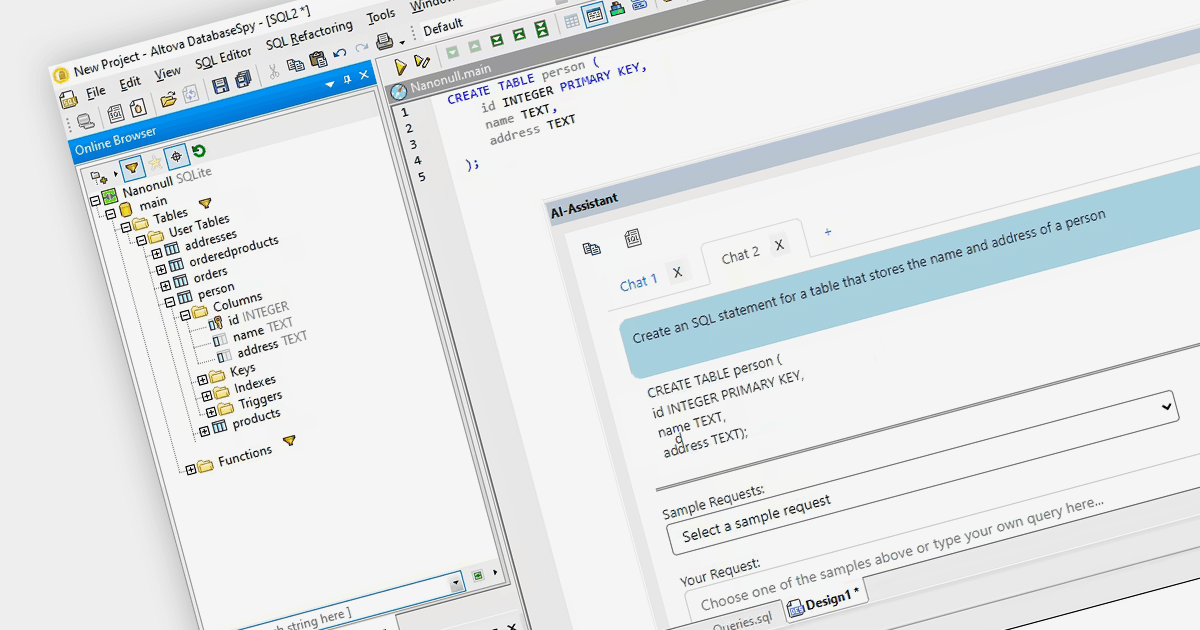Click the Copy toolbar icon

click(296, 65)
